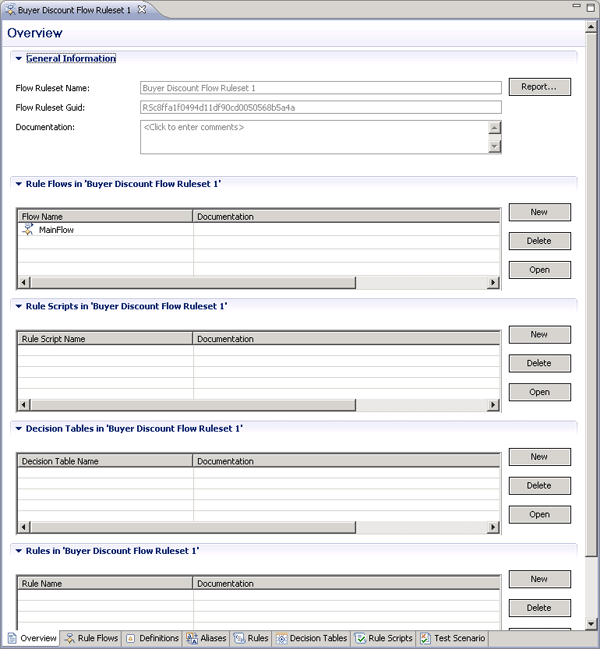Click Delete in the Decision Tables section
Viewport: 600px width, 649px height.
(x=539, y=485)
